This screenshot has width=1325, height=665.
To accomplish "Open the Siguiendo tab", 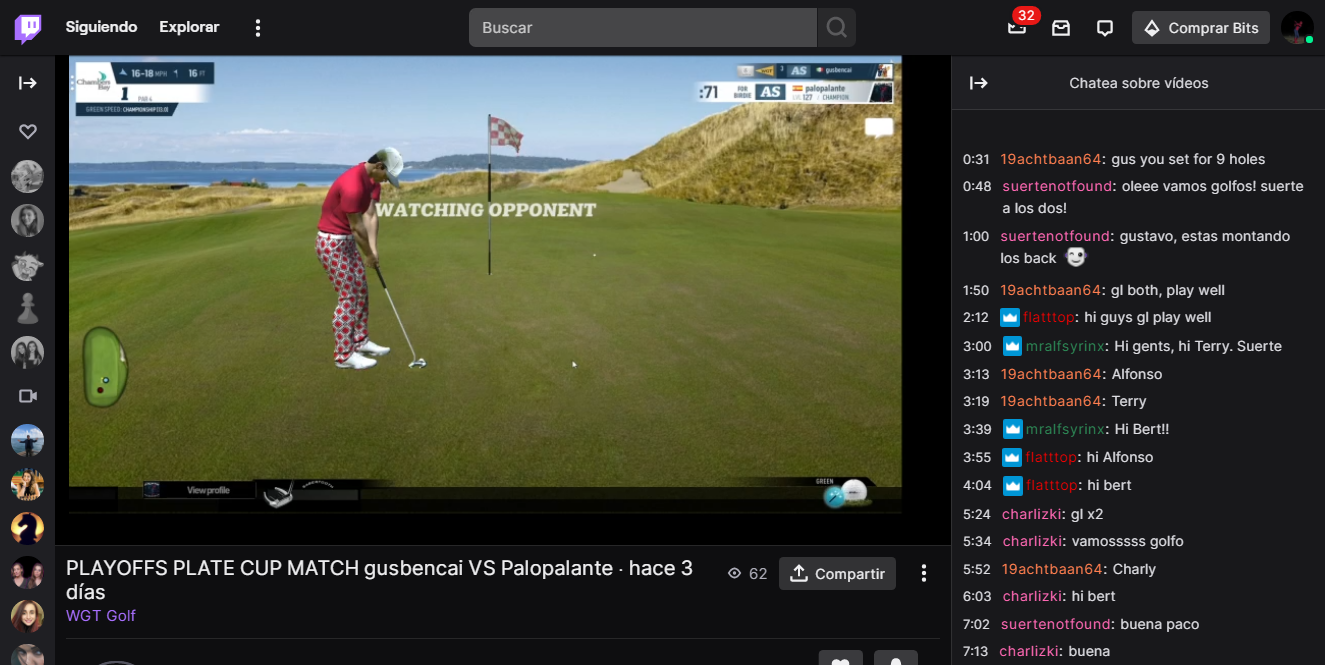I will [x=101, y=27].
